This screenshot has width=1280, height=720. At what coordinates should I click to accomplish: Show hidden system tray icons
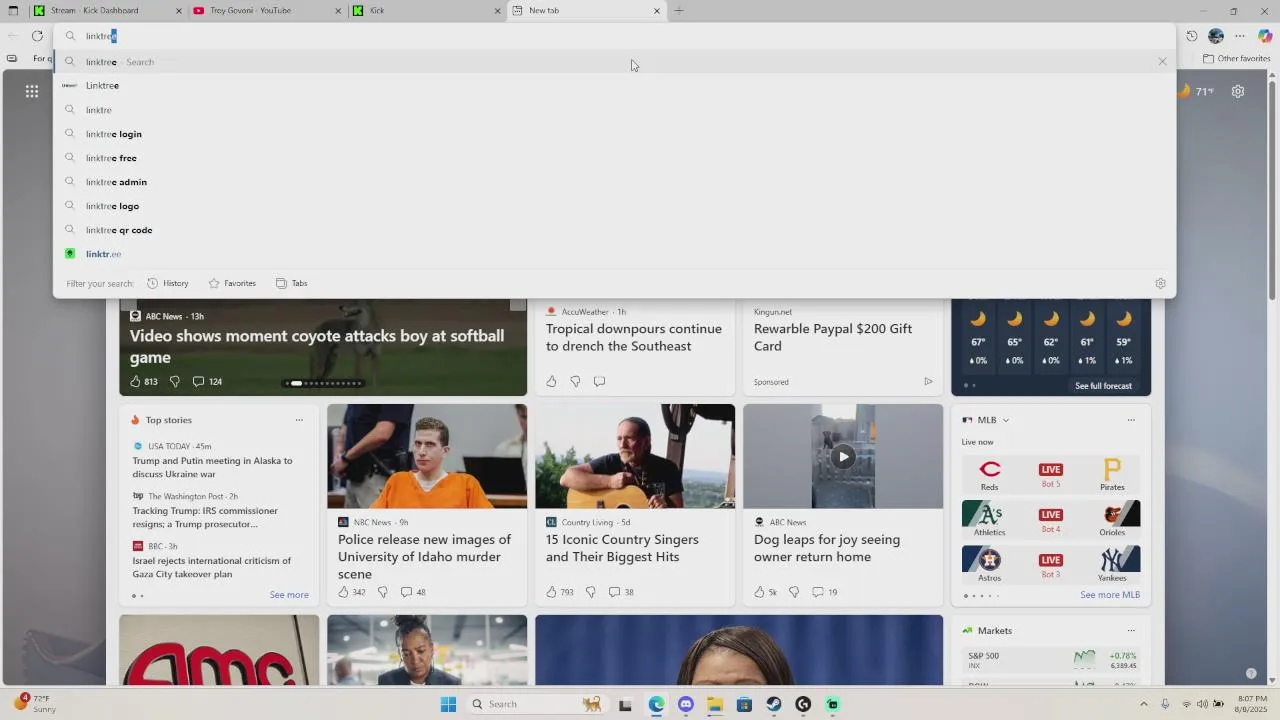pos(1144,704)
